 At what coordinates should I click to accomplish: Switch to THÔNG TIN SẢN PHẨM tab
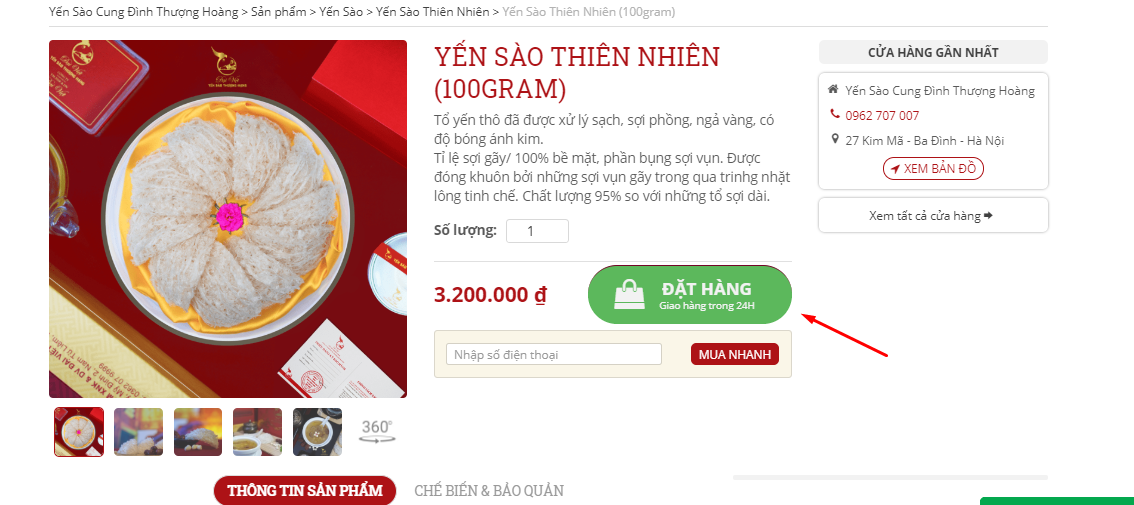pyautogui.click(x=304, y=491)
